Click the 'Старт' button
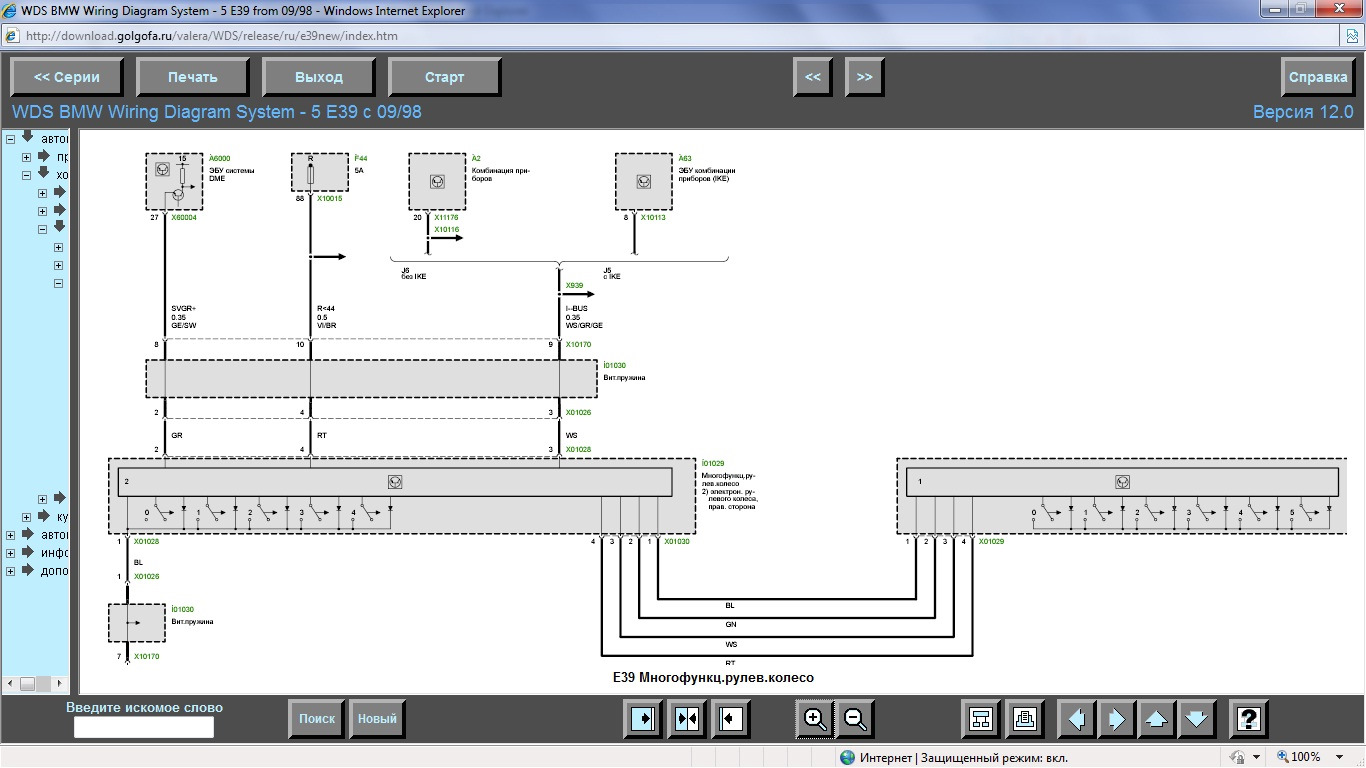This screenshot has height=768, width=1366. pyautogui.click(x=445, y=77)
